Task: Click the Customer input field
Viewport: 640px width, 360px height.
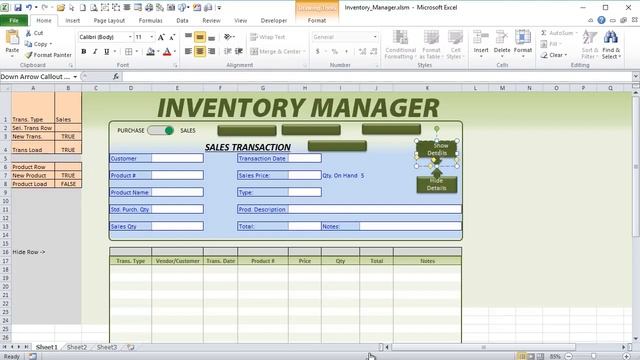Action: click(x=177, y=158)
